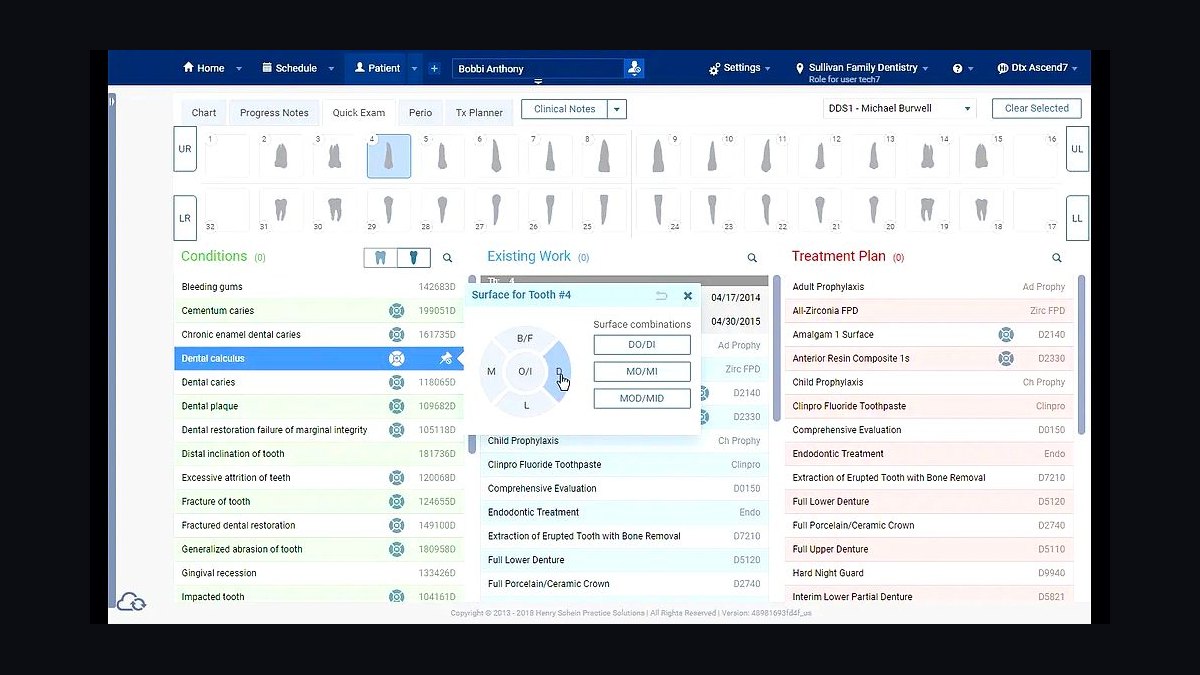Click the tooth icon on Impacted tooth row
This screenshot has height=675, width=1200.
click(397, 597)
